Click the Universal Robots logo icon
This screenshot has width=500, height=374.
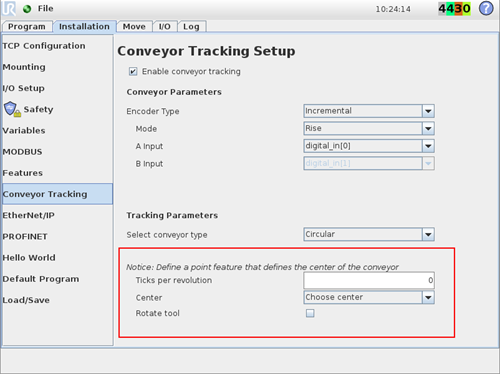point(9,8)
